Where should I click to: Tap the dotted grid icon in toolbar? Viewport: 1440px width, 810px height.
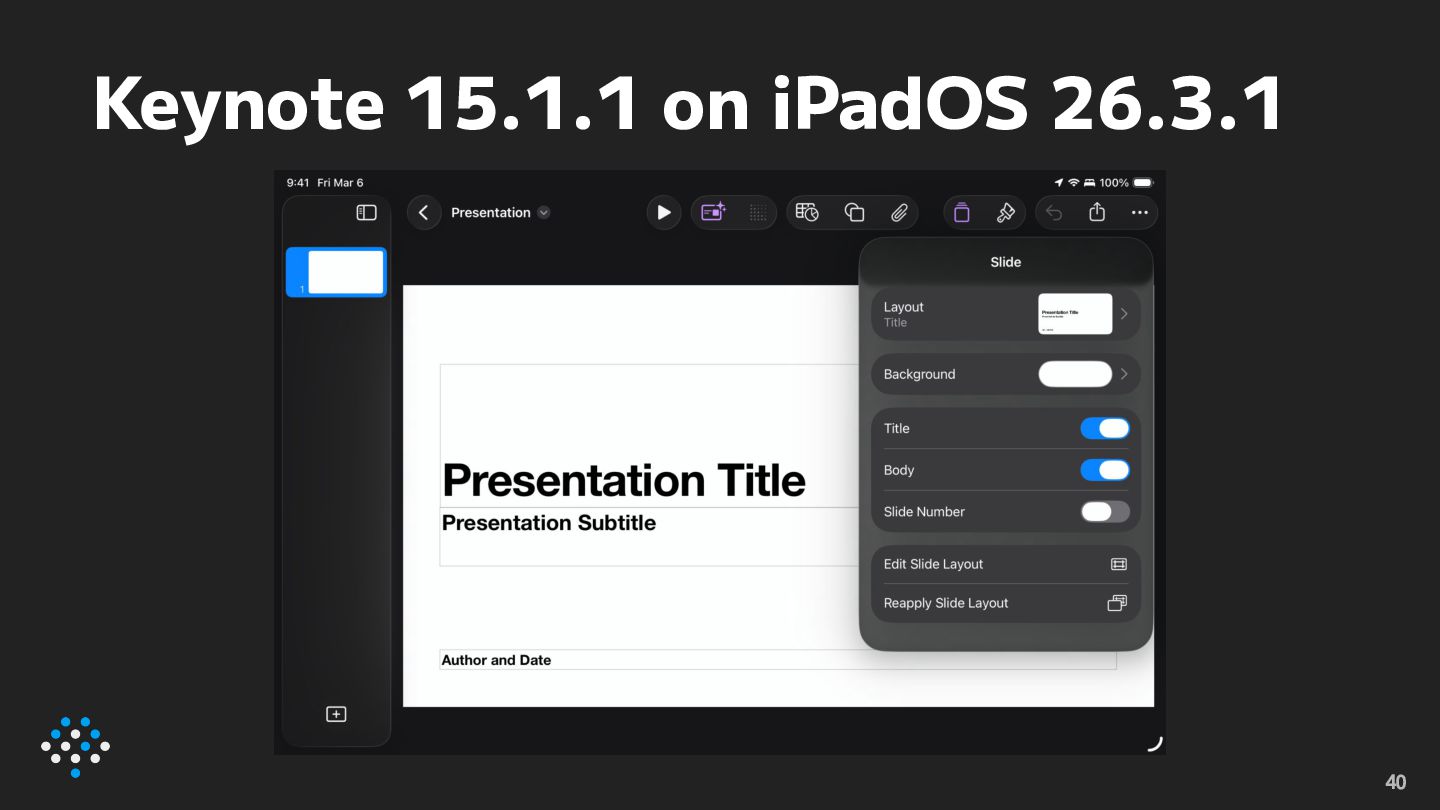(x=758, y=213)
